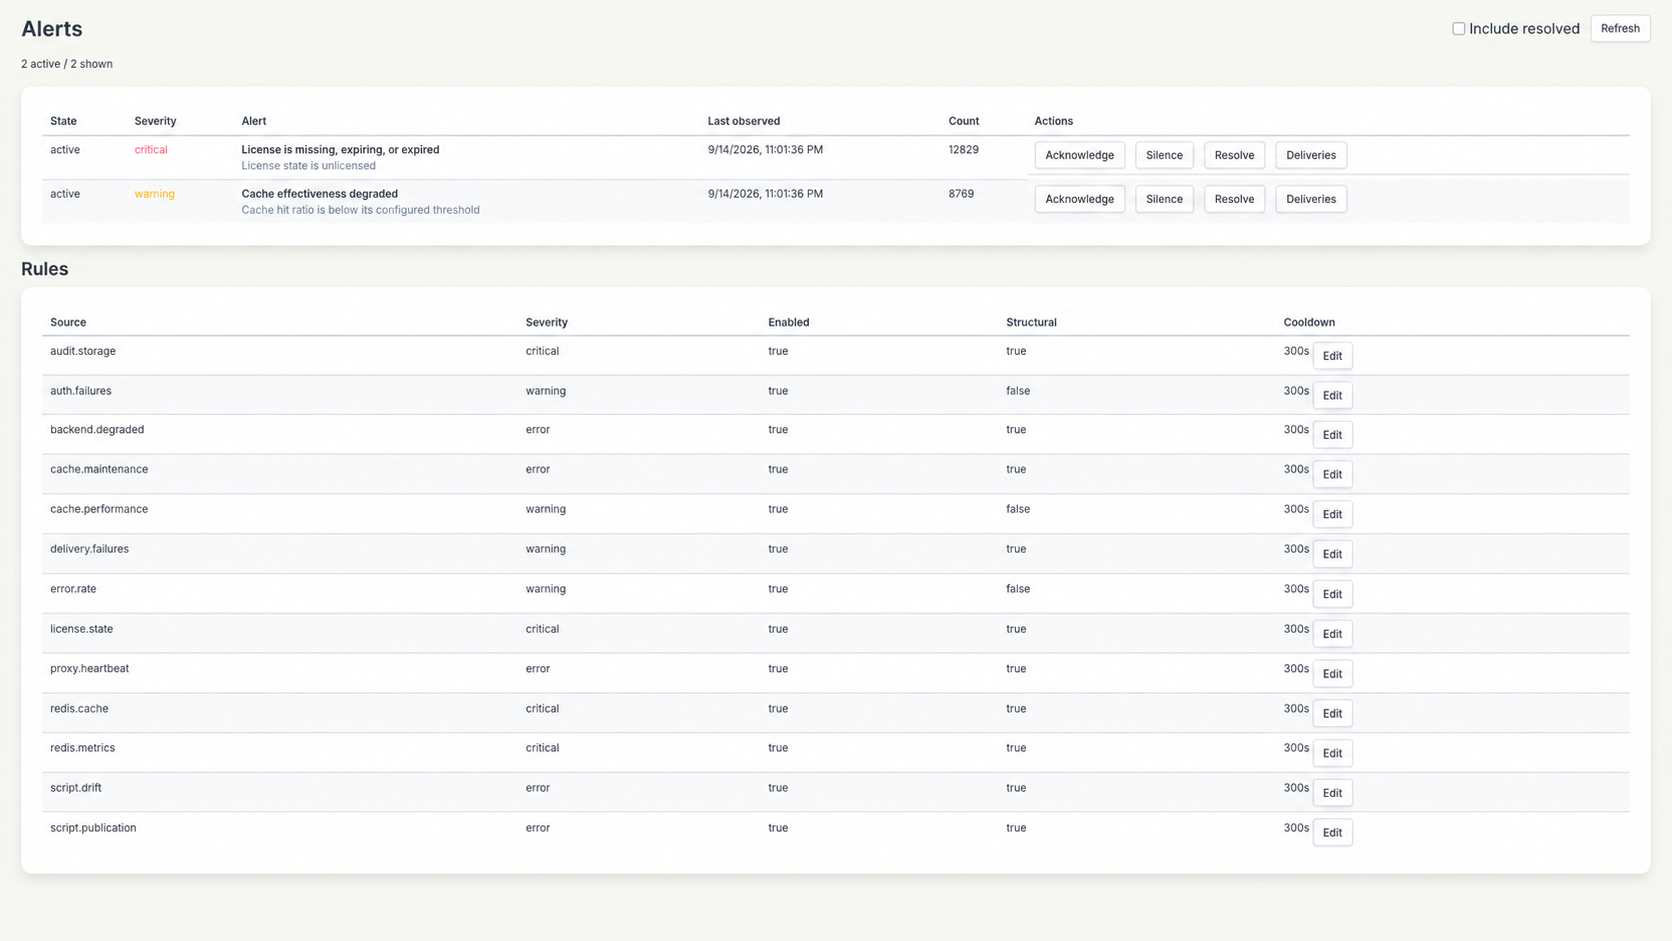Screen dimensions: 1672x941
Task: Click the Cooldown column header
Action: pyautogui.click(x=1309, y=322)
